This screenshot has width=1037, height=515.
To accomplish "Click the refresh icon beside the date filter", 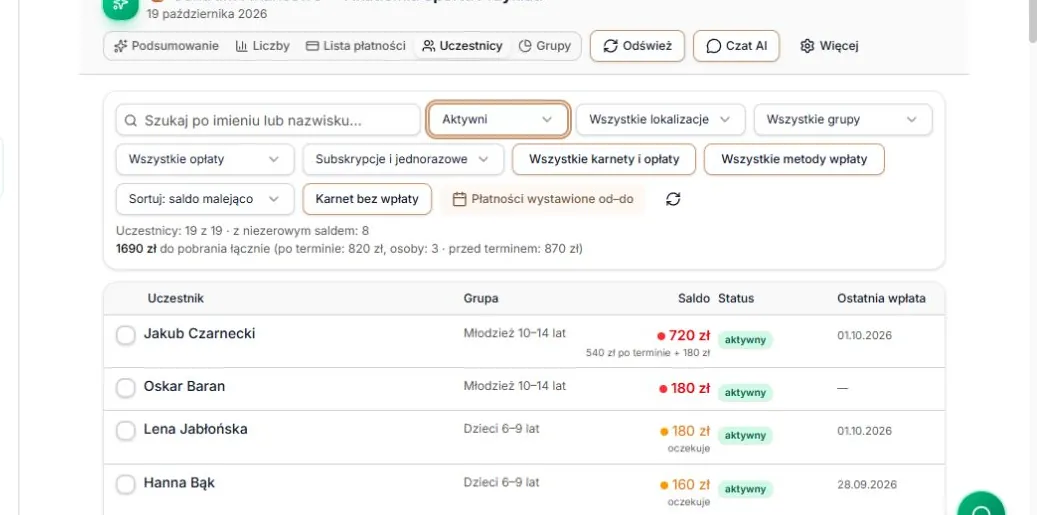I will tap(673, 199).
